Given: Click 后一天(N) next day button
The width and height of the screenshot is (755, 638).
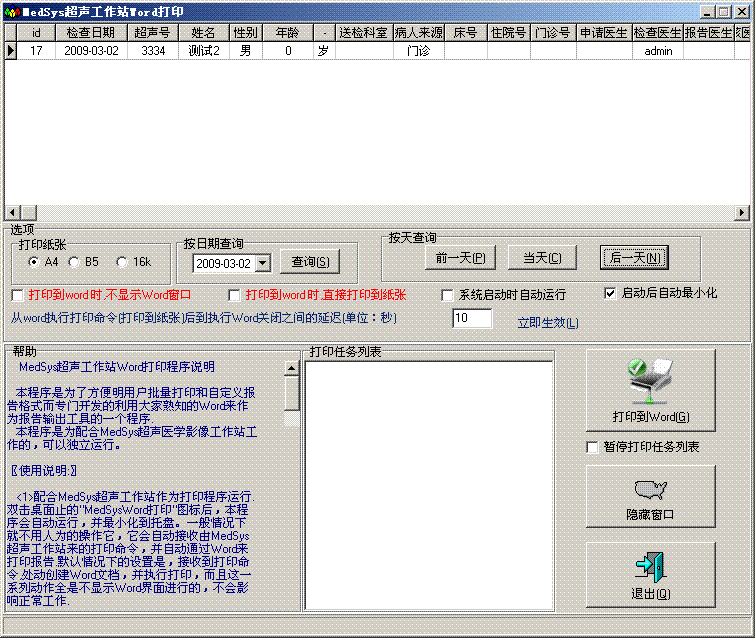Looking at the screenshot, I should point(635,258).
